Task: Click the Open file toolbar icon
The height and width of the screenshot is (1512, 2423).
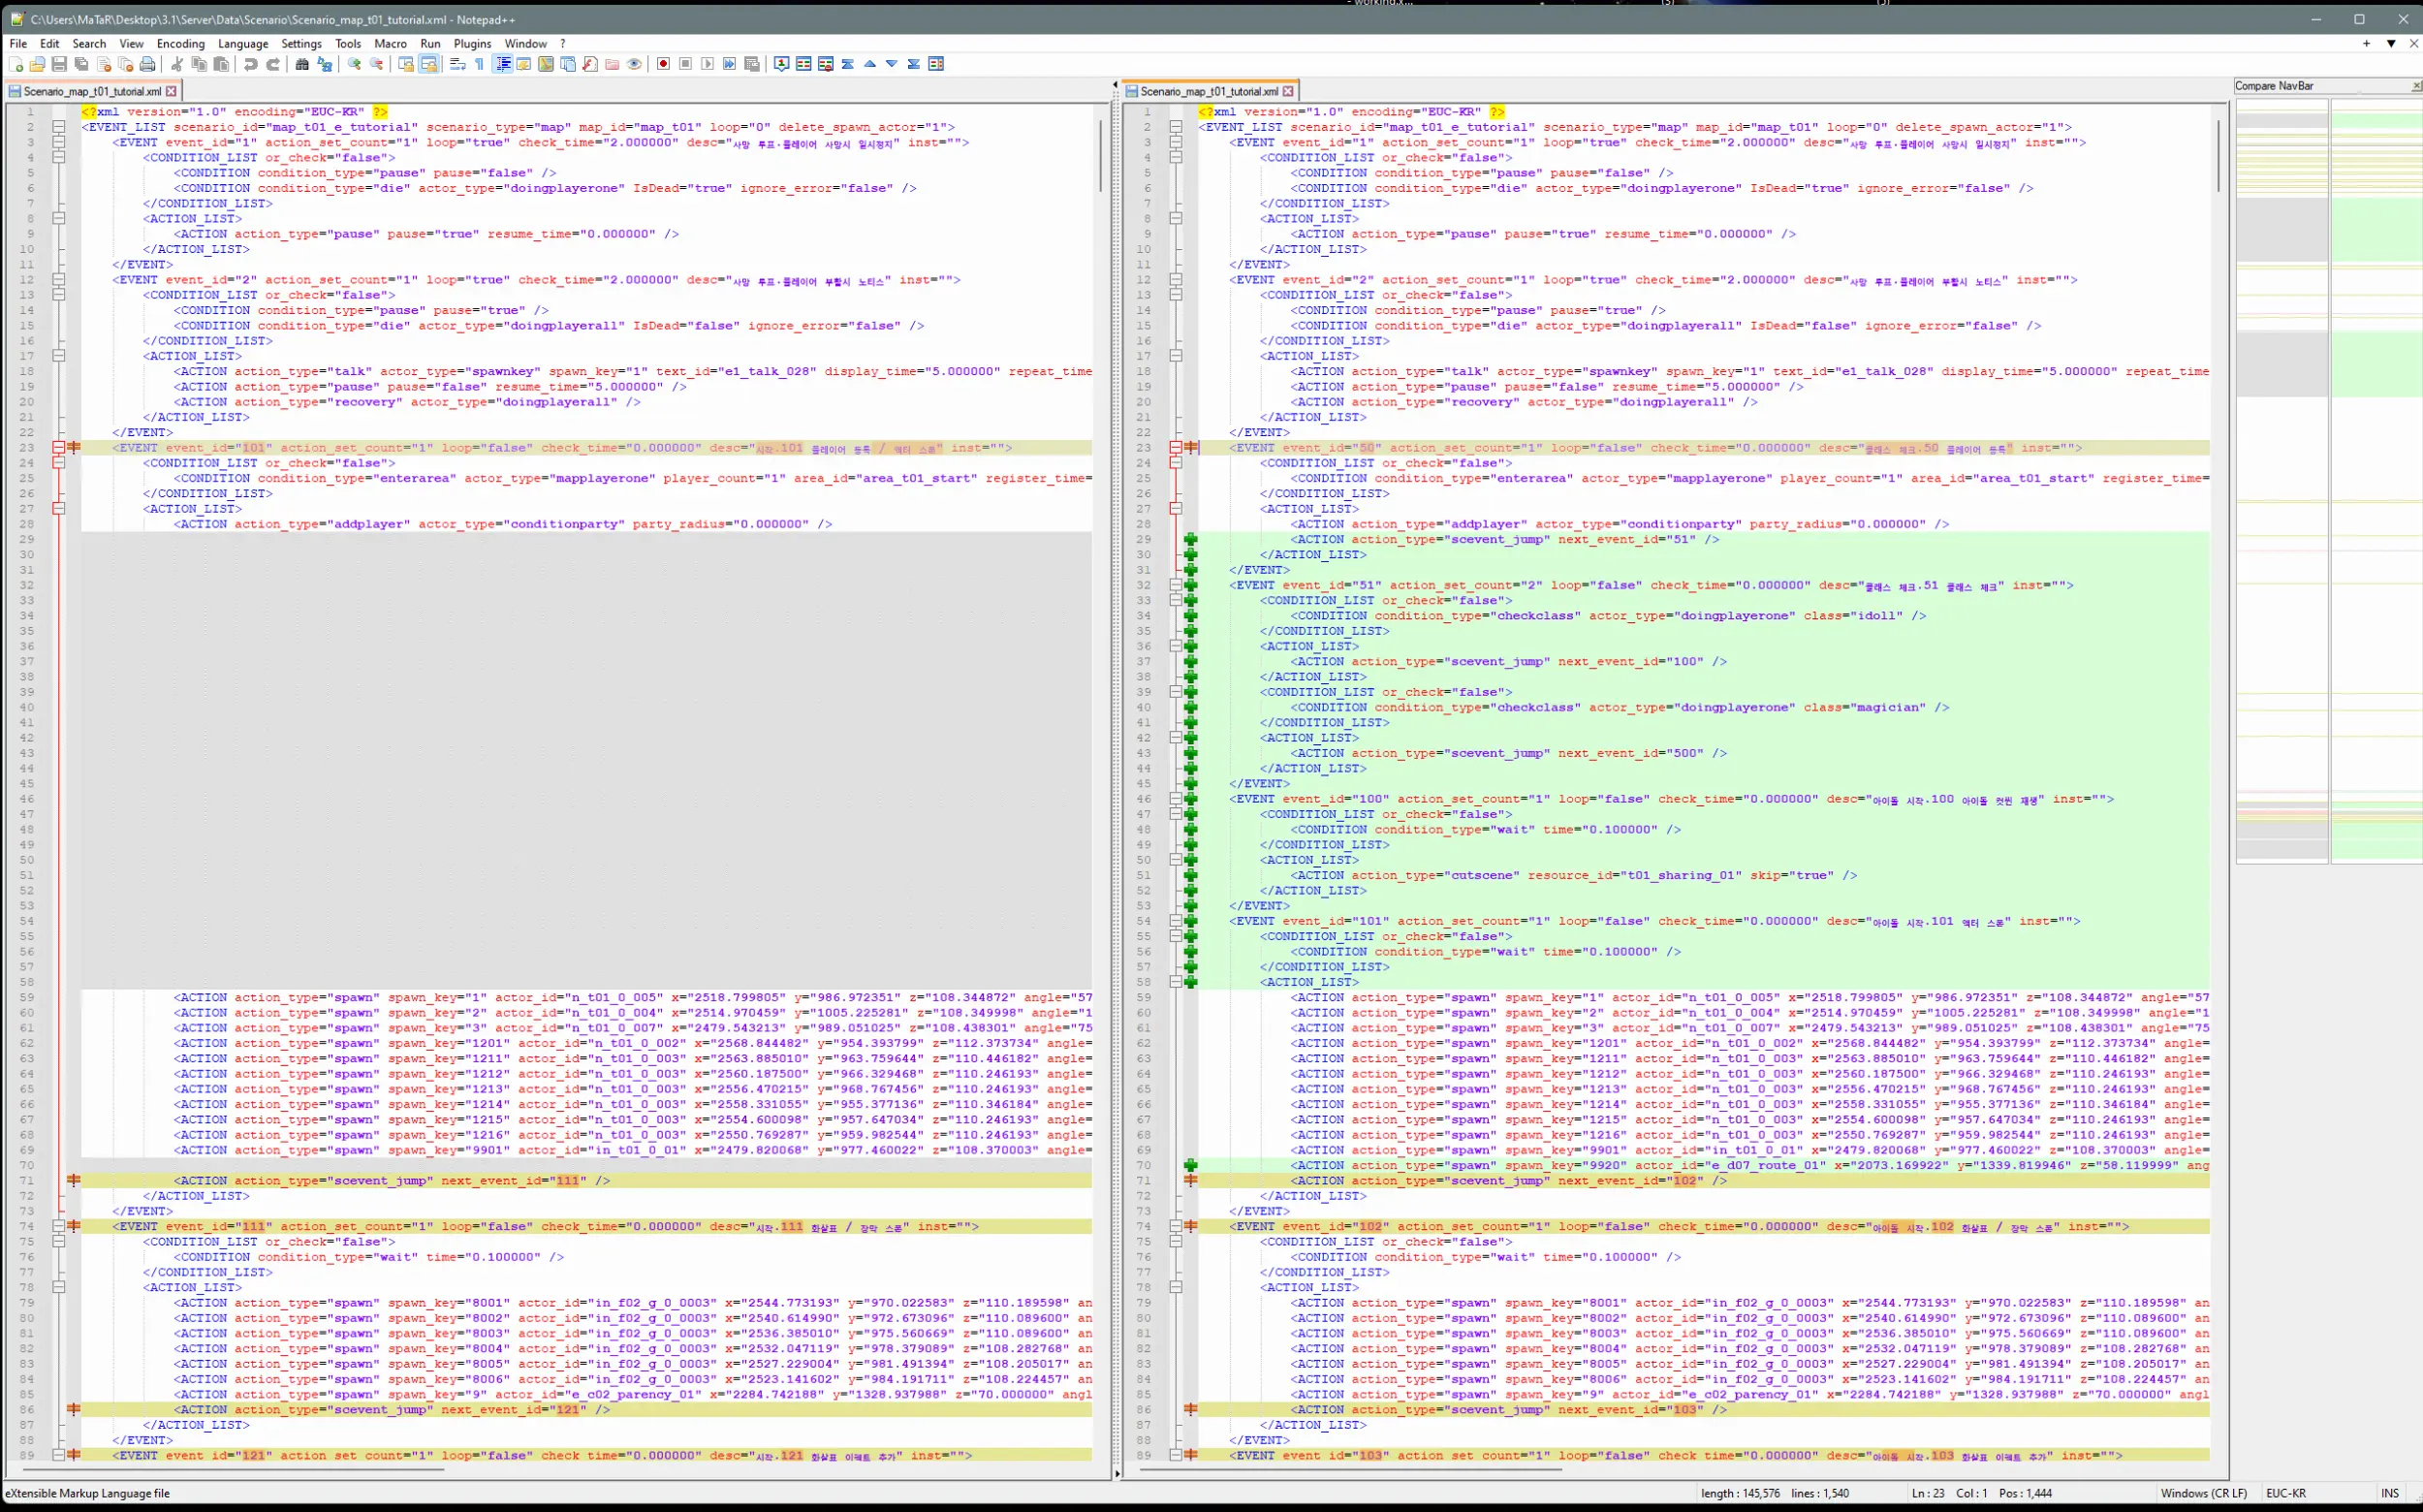Action: pyautogui.click(x=37, y=64)
